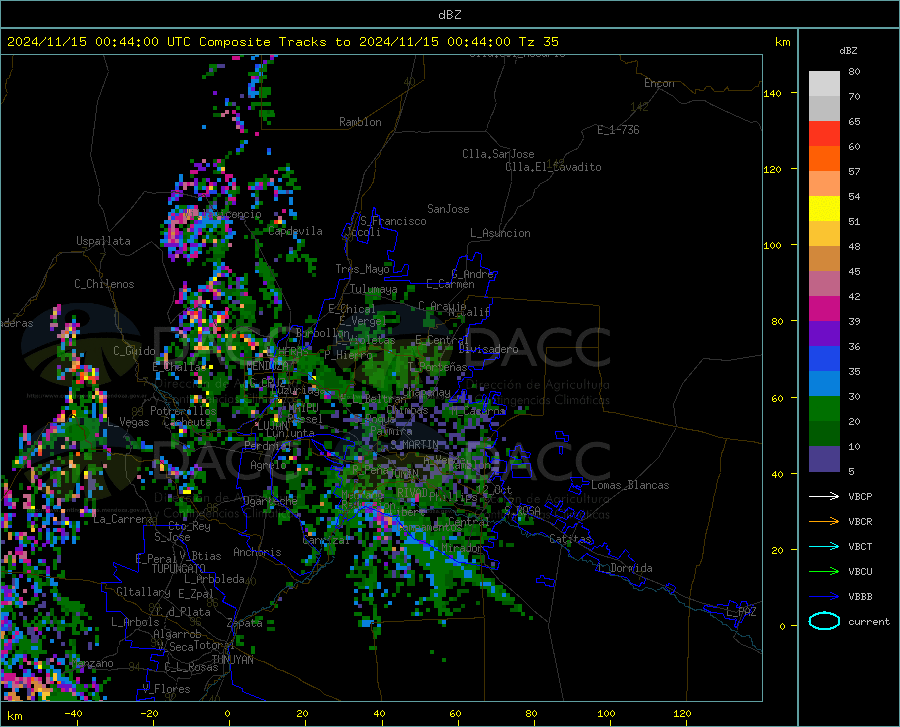Click the cyan 'current' ellipse symbol

coord(824,621)
